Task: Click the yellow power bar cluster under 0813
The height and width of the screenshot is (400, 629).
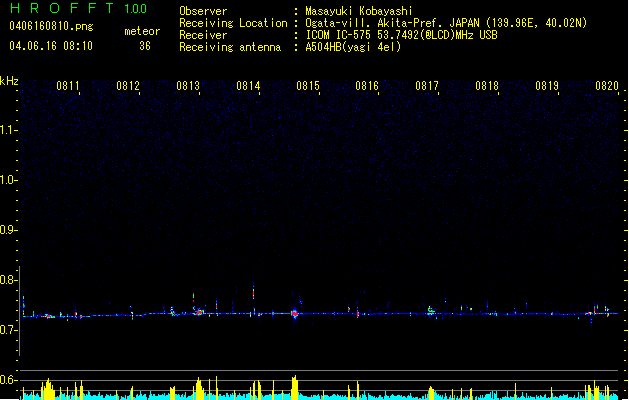Action: [199, 388]
